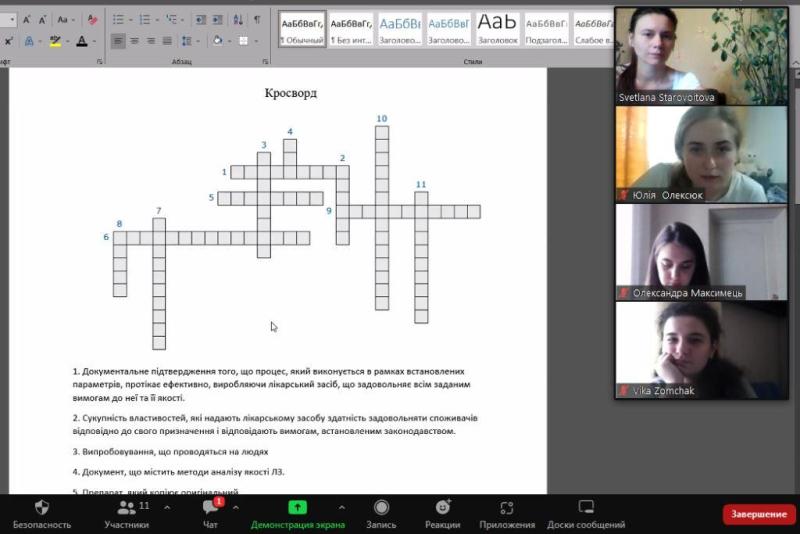Toggle superscript formatting
800x534 pixels.
(9, 41)
